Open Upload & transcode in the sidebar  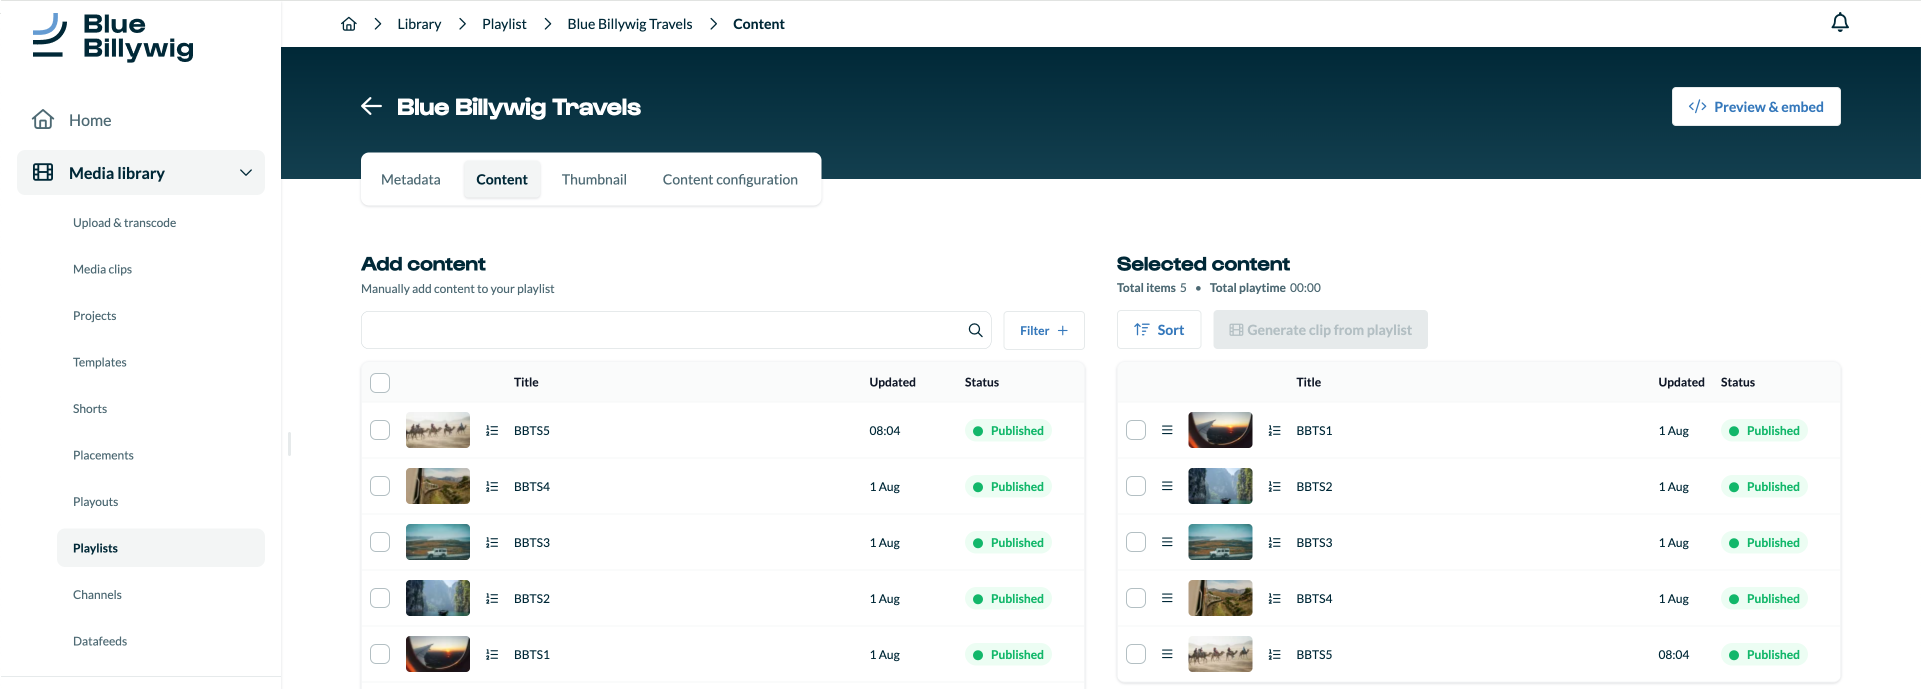(x=125, y=223)
